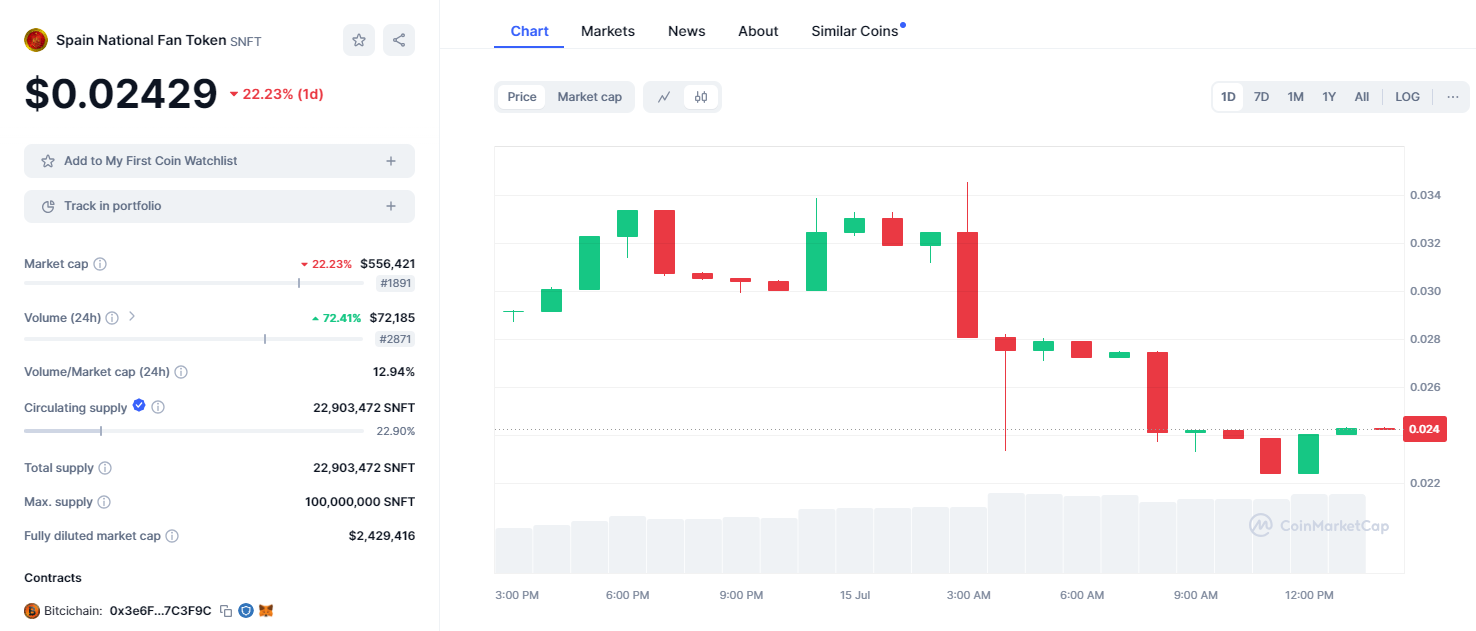Click the star watchlist icon
Viewport: 1476px width, 631px height.
(359, 40)
